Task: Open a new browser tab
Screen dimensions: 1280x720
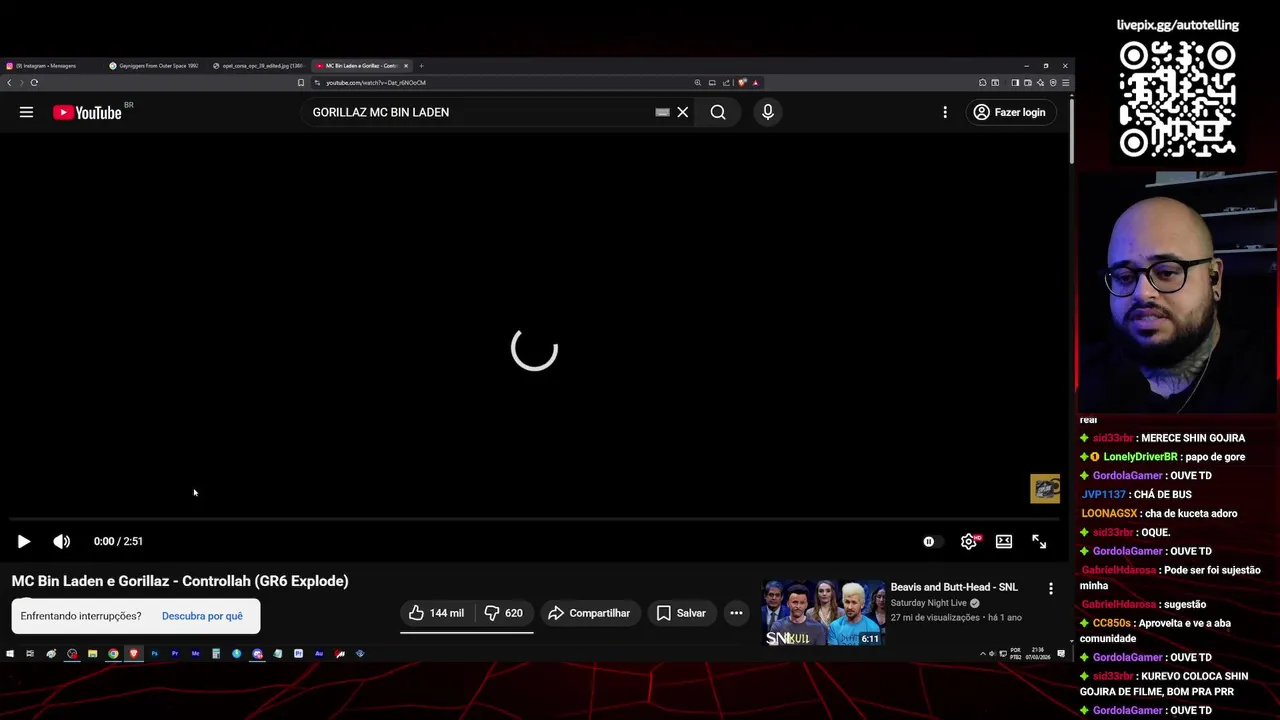Action: tap(421, 66)
